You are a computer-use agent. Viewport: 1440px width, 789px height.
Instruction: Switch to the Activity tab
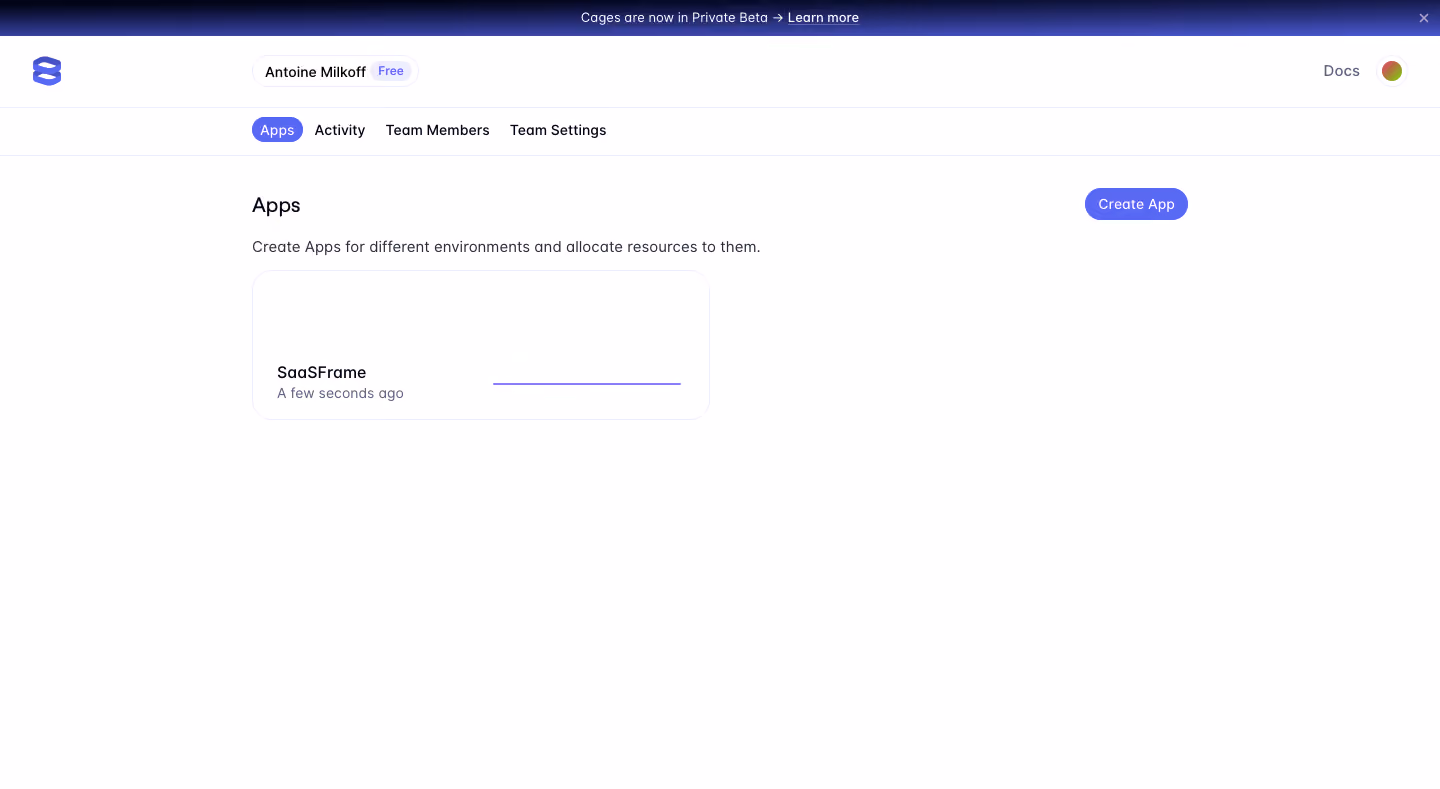[x=340, y=130]
